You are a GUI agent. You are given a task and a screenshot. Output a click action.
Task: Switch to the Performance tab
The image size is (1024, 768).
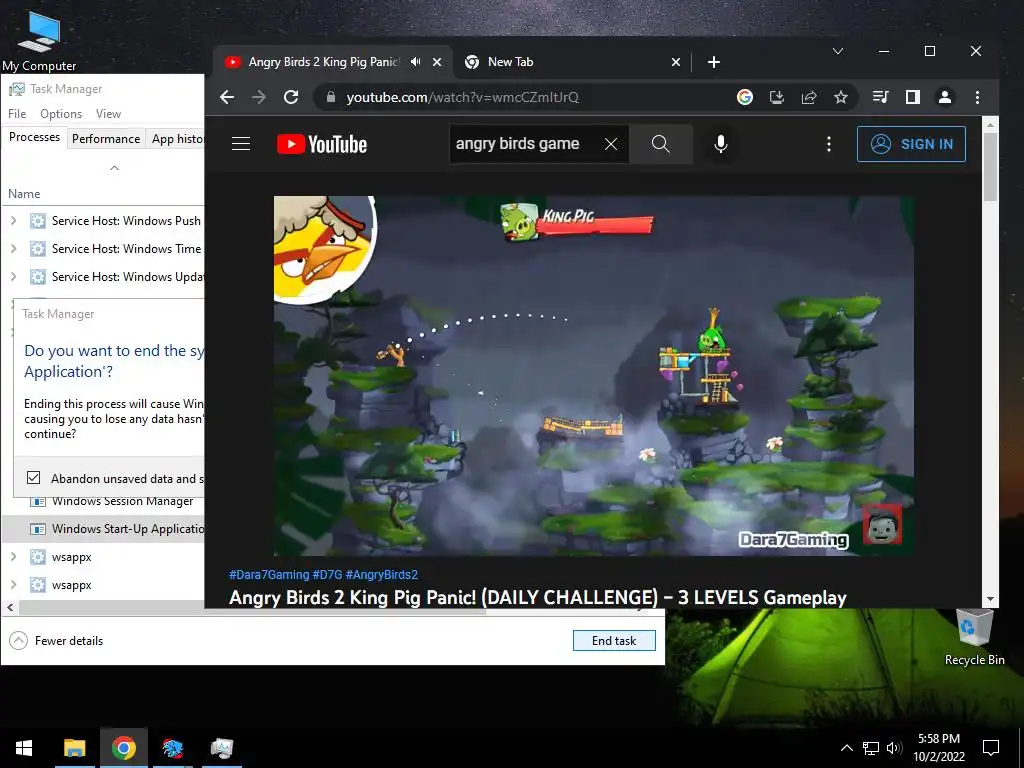(x=106, y=138)
